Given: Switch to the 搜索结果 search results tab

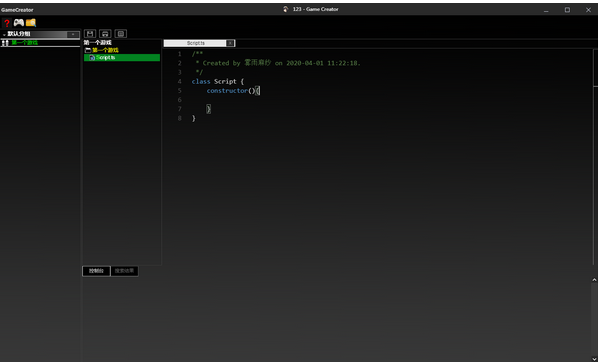Looking at the screenshot, I should pos(124,271).
